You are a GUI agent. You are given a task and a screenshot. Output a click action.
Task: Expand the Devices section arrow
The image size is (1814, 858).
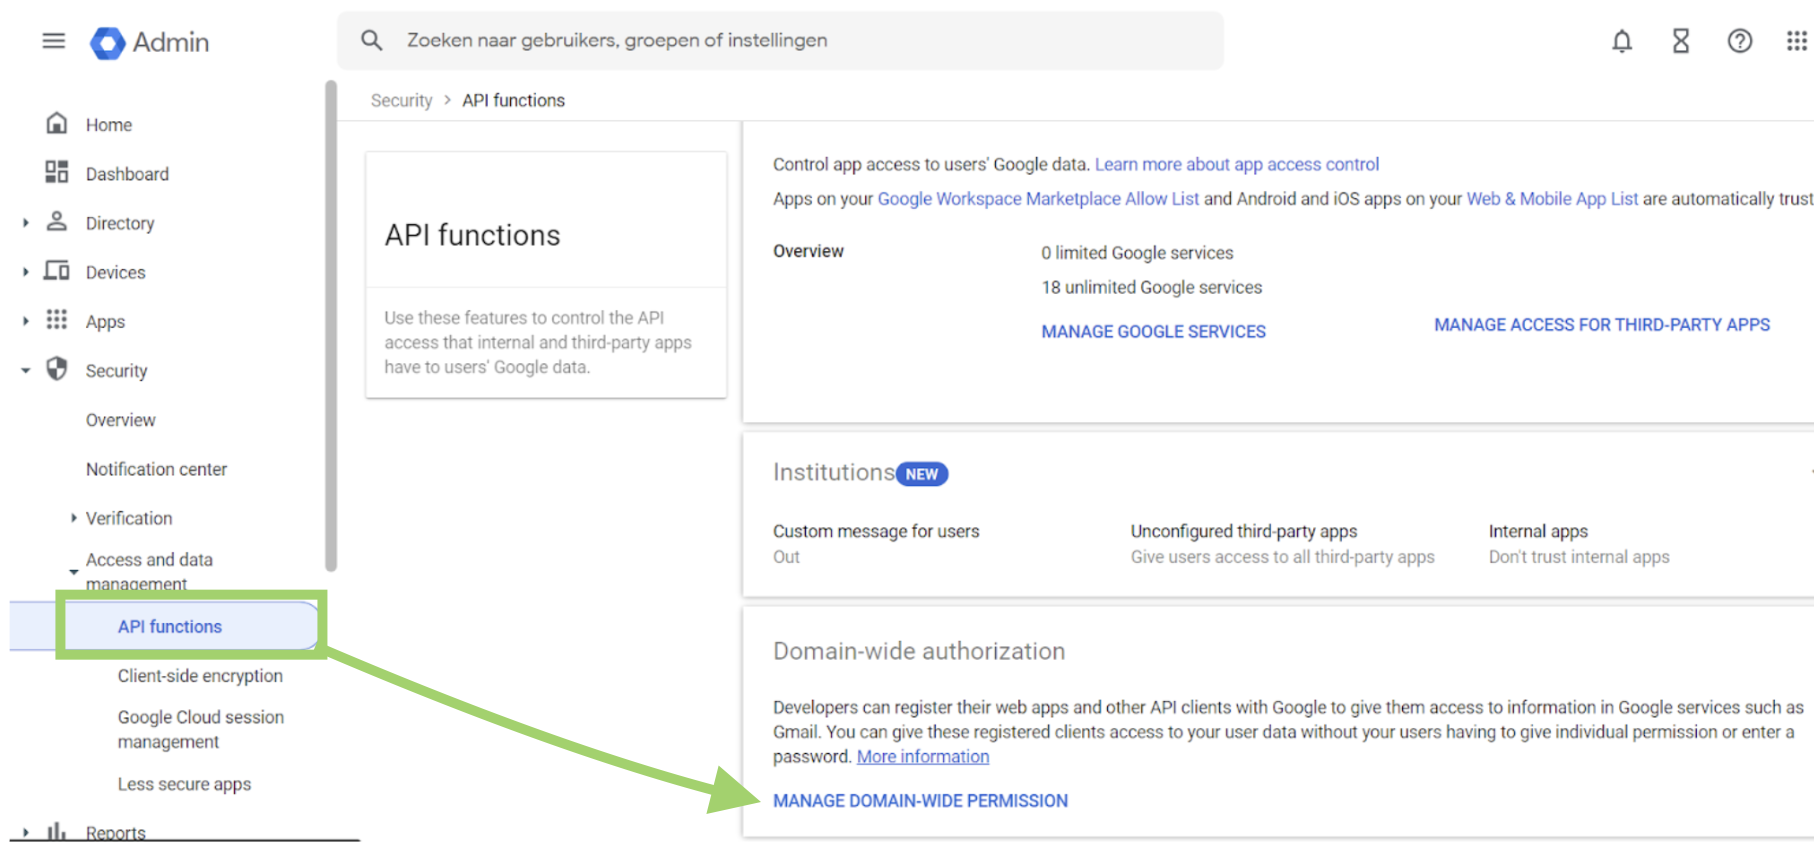click(x=26, y=272)
